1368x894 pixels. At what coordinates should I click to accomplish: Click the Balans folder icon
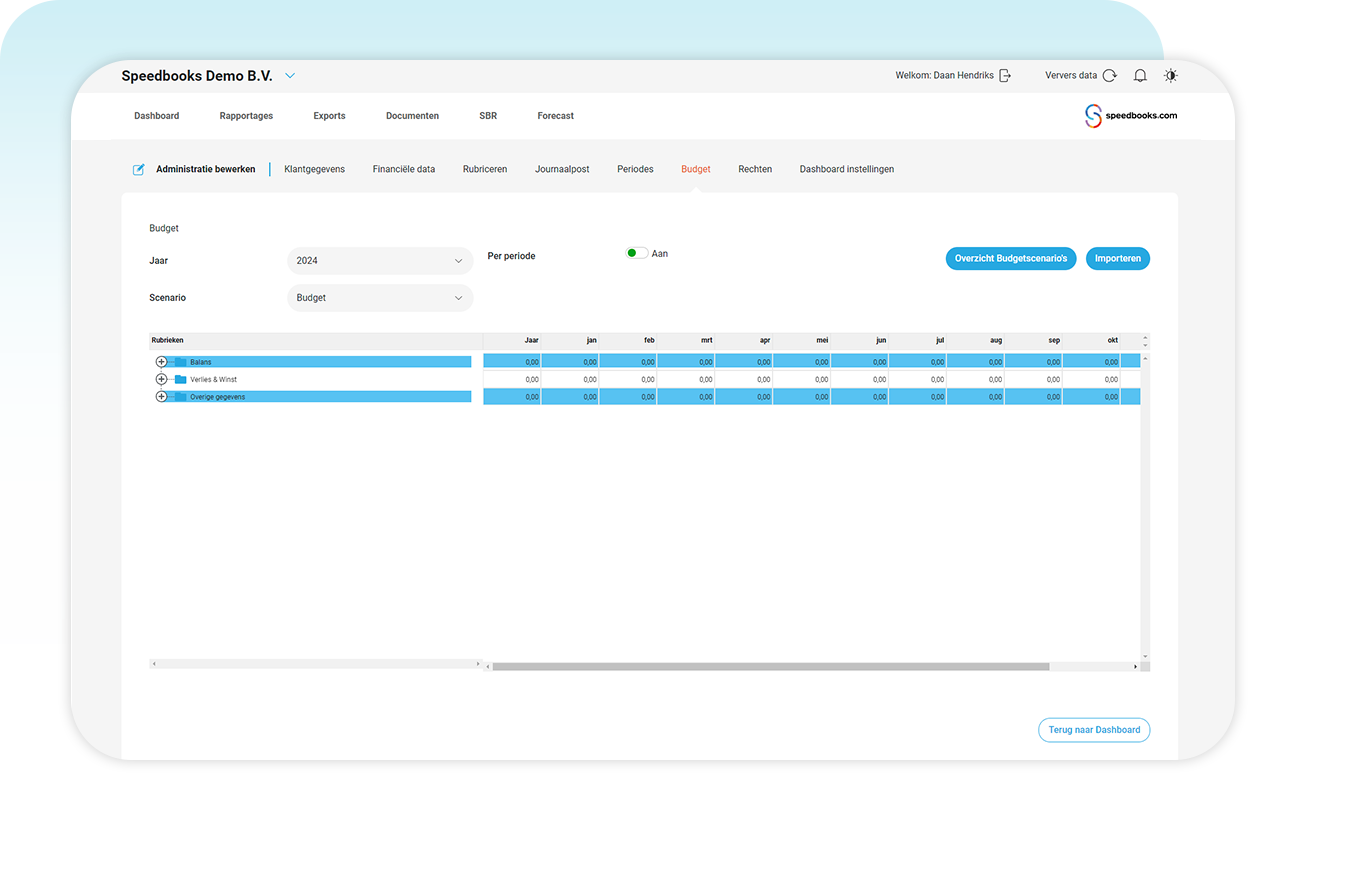pyautogui.click(x=181, y=362)
